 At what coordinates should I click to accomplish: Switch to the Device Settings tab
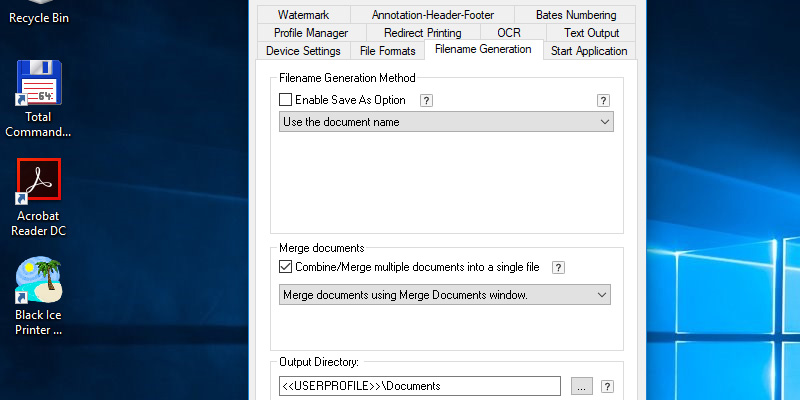point(303,51)
